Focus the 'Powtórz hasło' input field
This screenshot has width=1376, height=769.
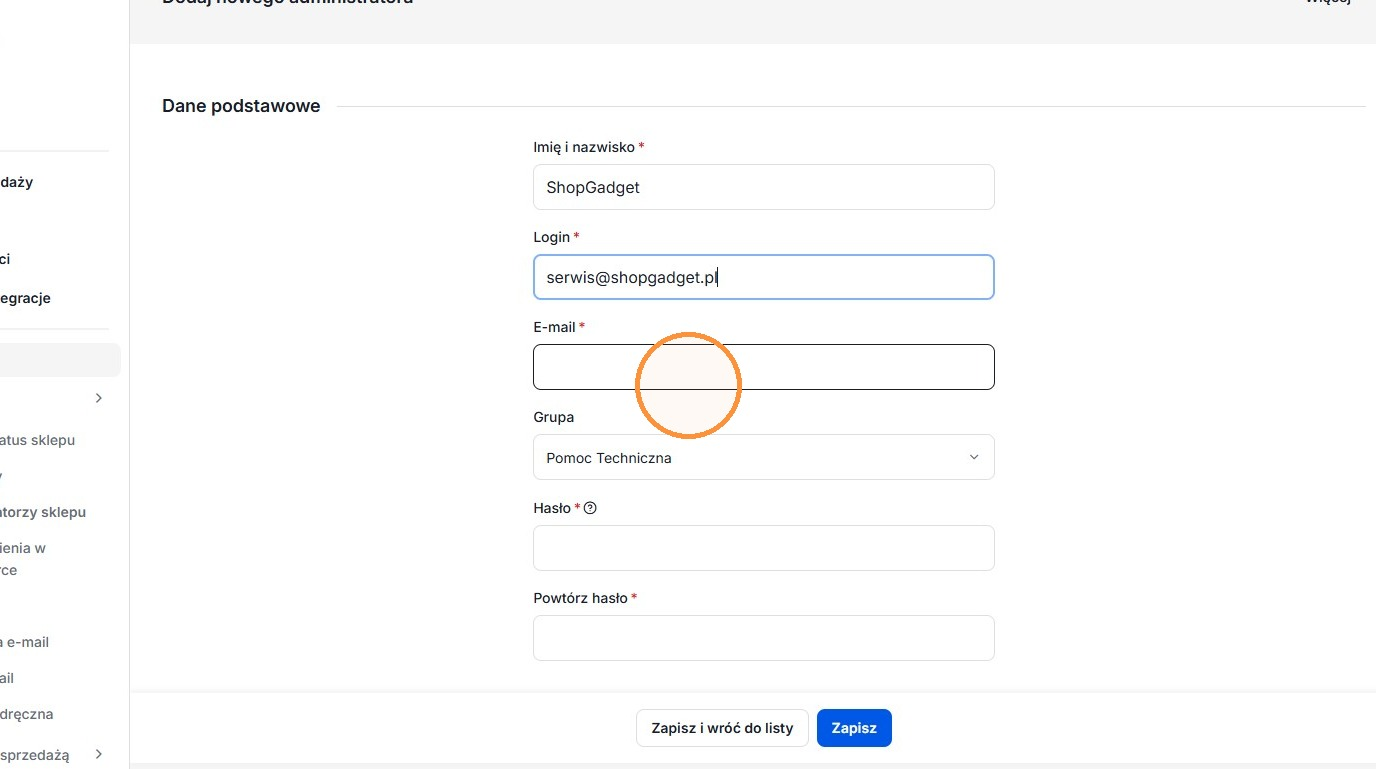(764, 638)
